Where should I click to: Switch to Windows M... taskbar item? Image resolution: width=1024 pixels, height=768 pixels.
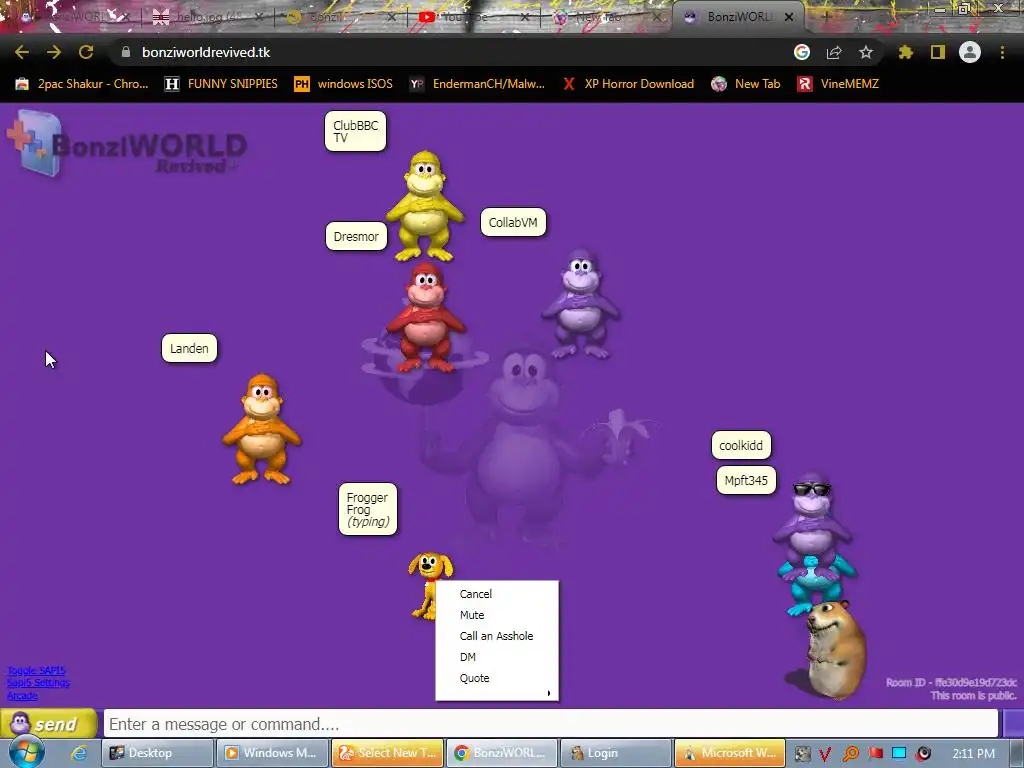tap(272, 753)
